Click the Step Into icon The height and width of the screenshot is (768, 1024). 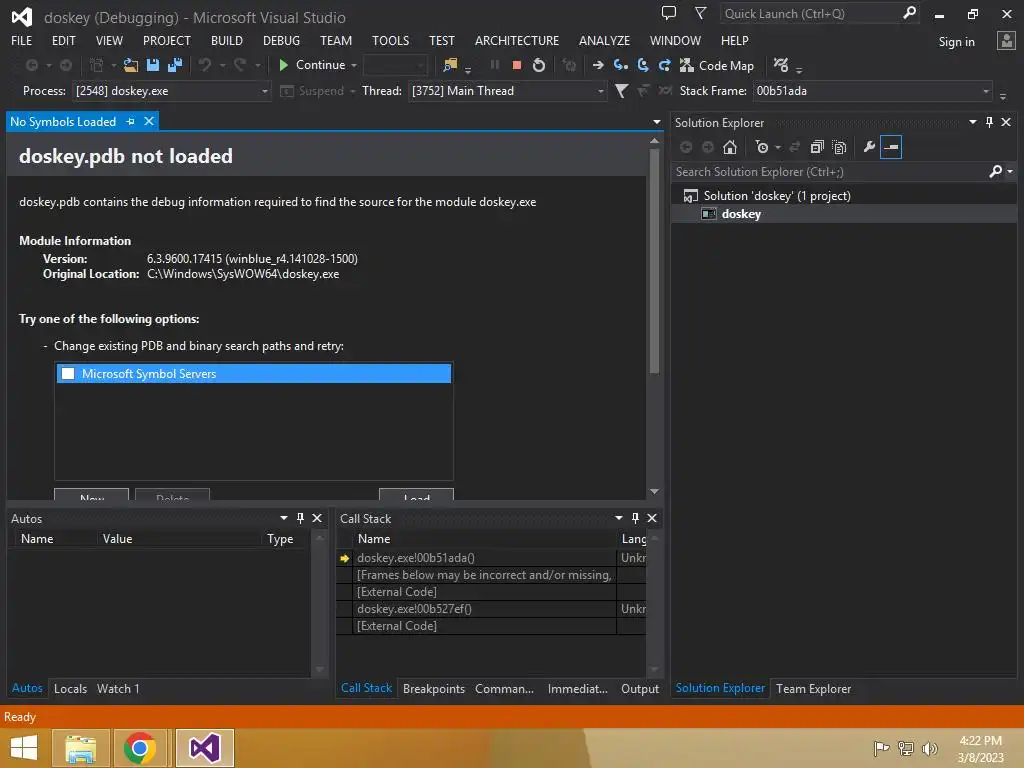(x=620, y=65)
